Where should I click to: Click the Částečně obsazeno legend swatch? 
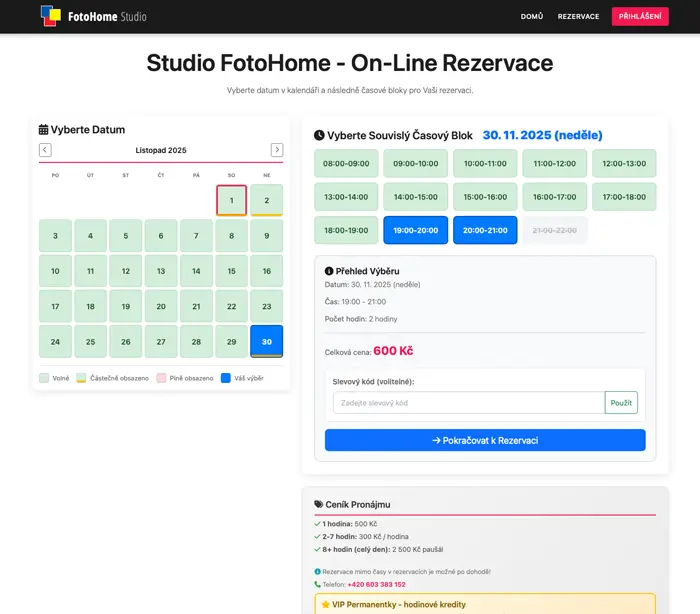pyautogui.click(x=81, y=378)
